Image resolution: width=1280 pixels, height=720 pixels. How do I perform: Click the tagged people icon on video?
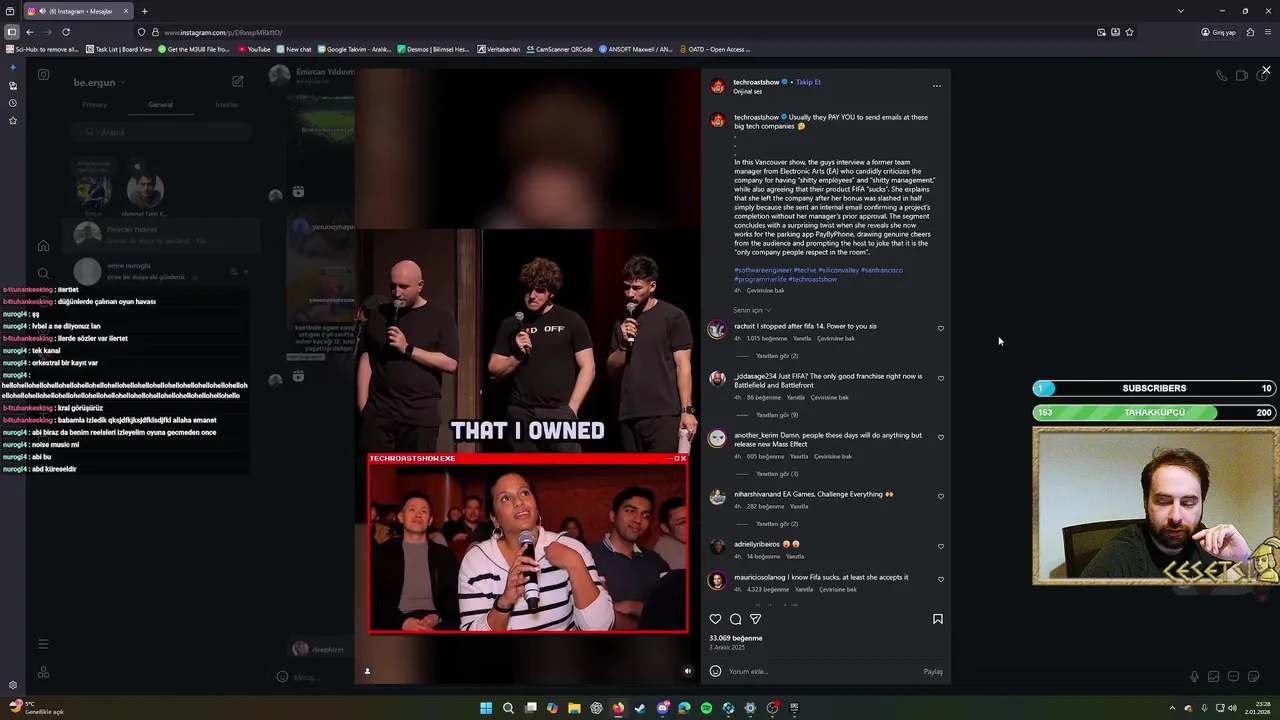click(367, 671)
